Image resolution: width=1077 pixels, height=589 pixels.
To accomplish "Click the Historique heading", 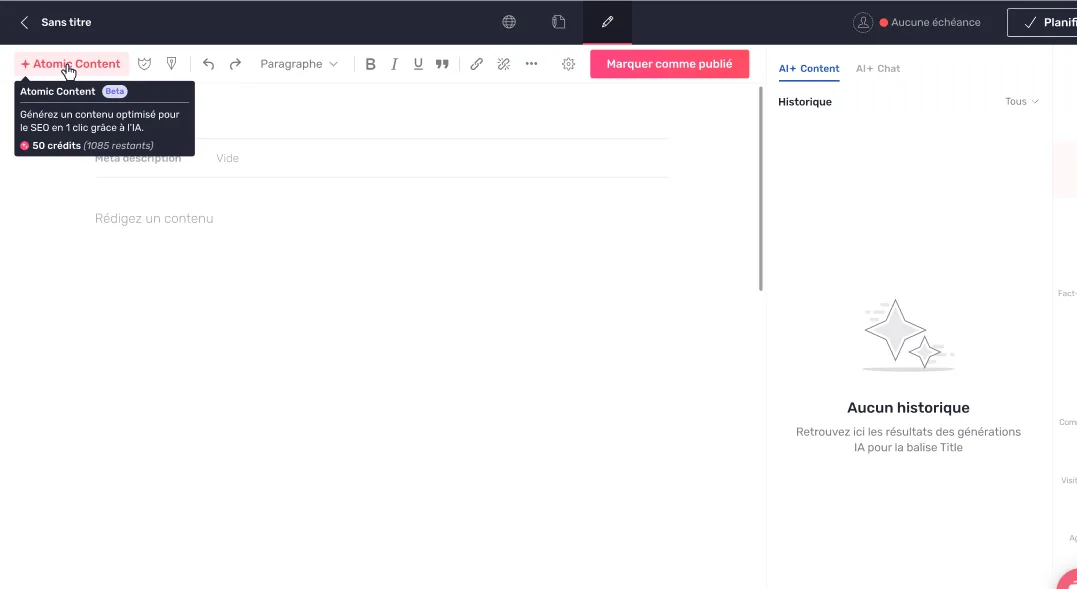I will click(x=805, y=102).
